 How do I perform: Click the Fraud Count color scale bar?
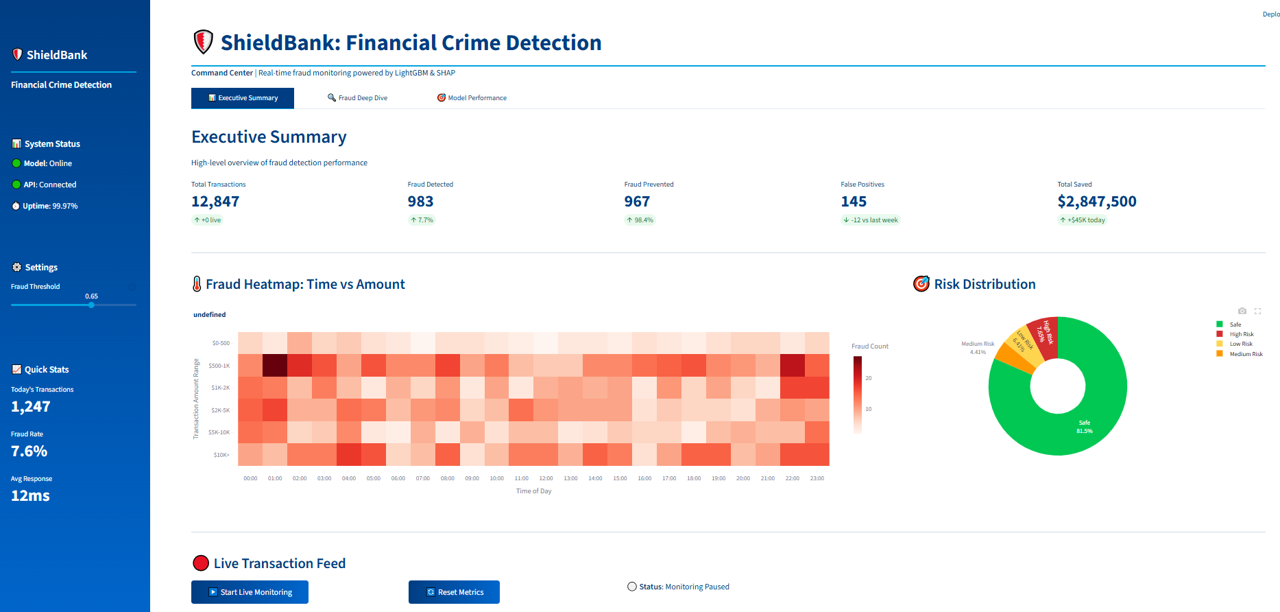(x=858, y=395)
